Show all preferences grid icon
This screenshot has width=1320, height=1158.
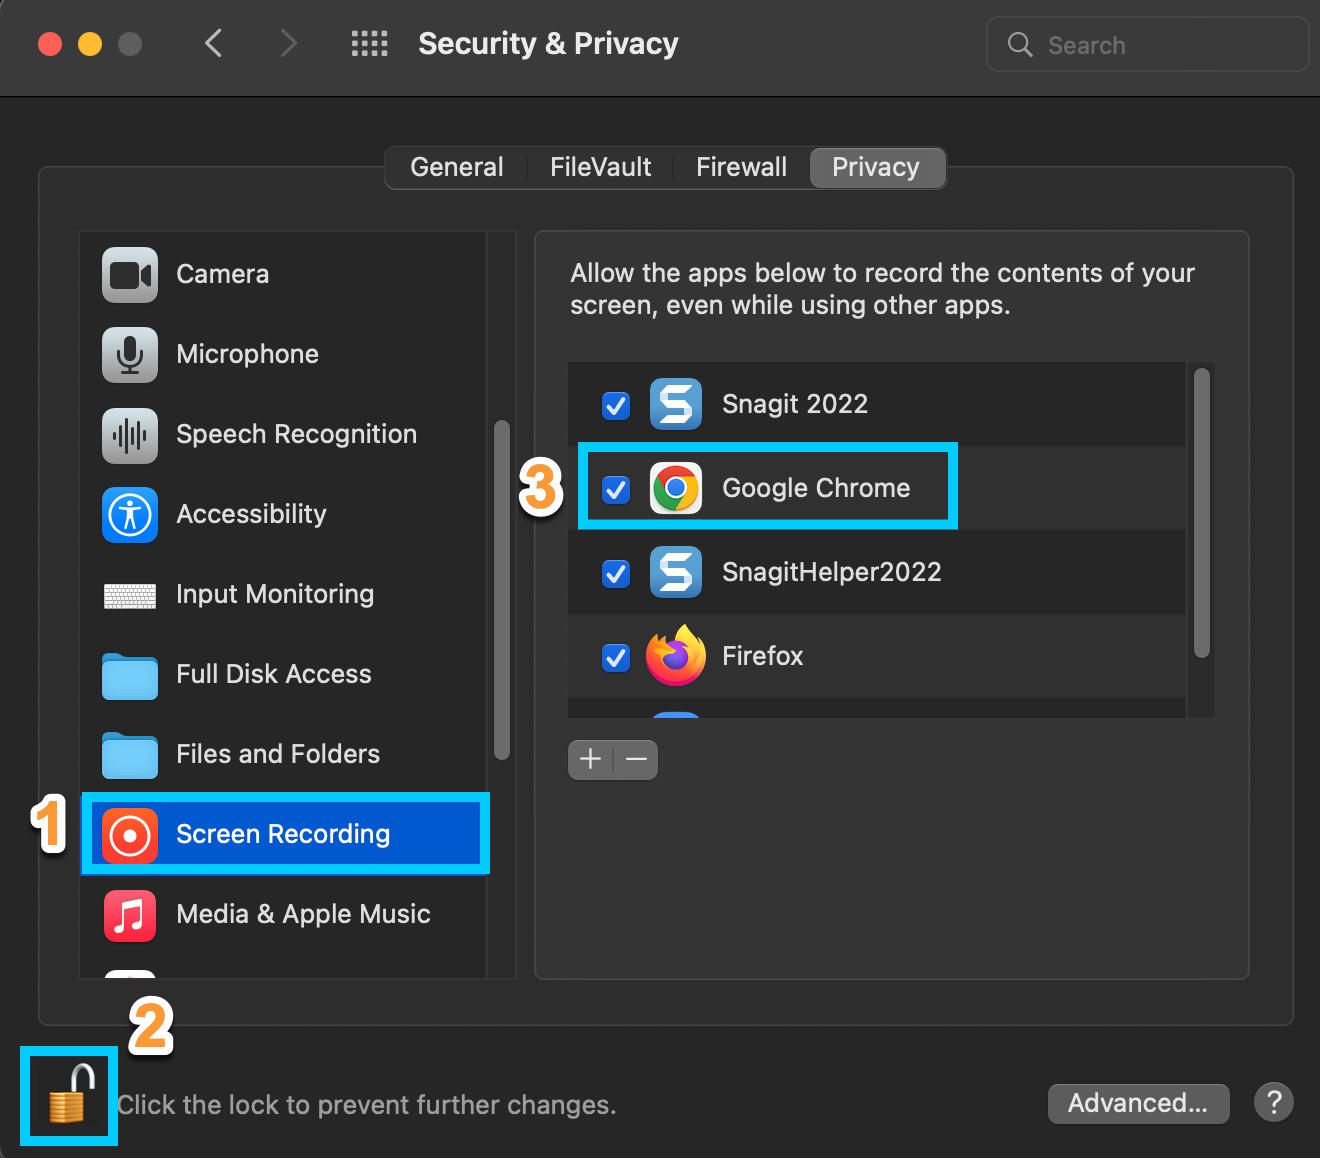tap(370, 44)
